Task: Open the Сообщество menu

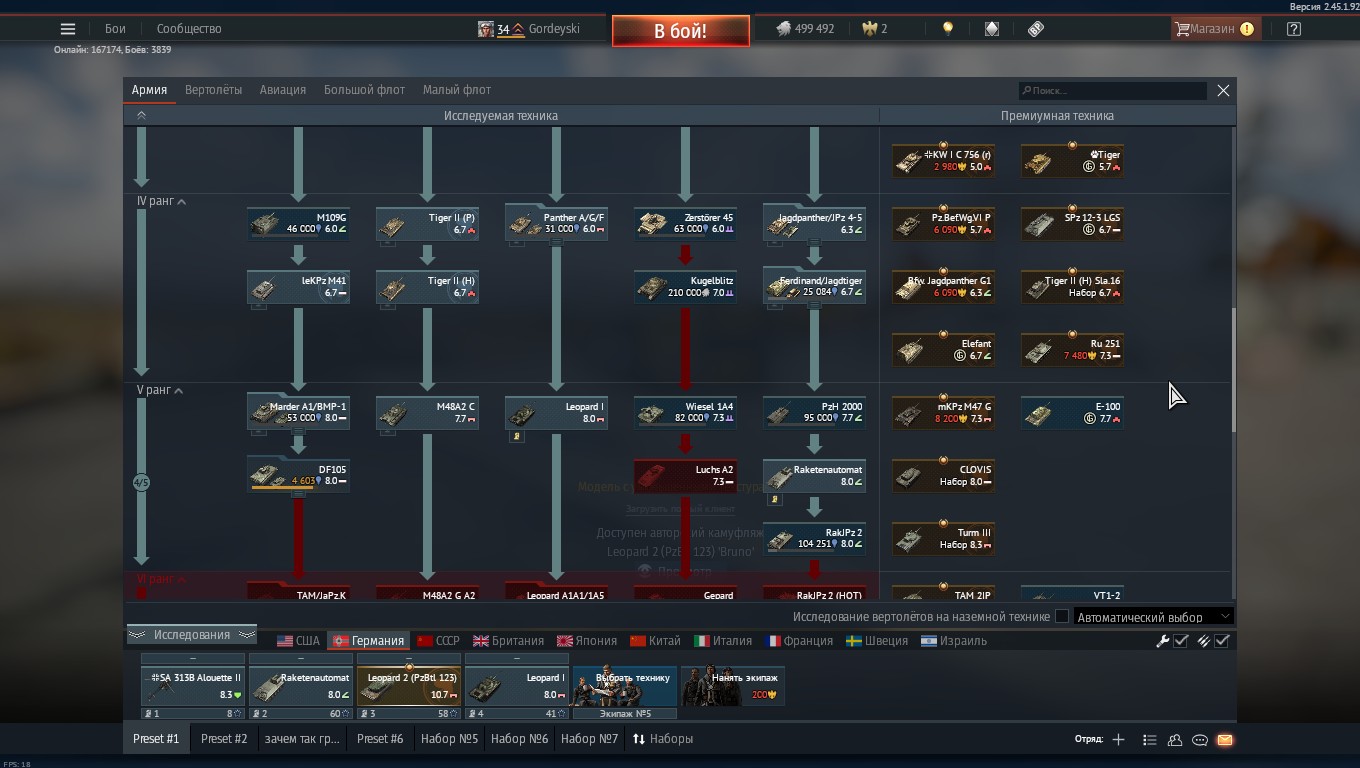Action: tap(189, 29)
